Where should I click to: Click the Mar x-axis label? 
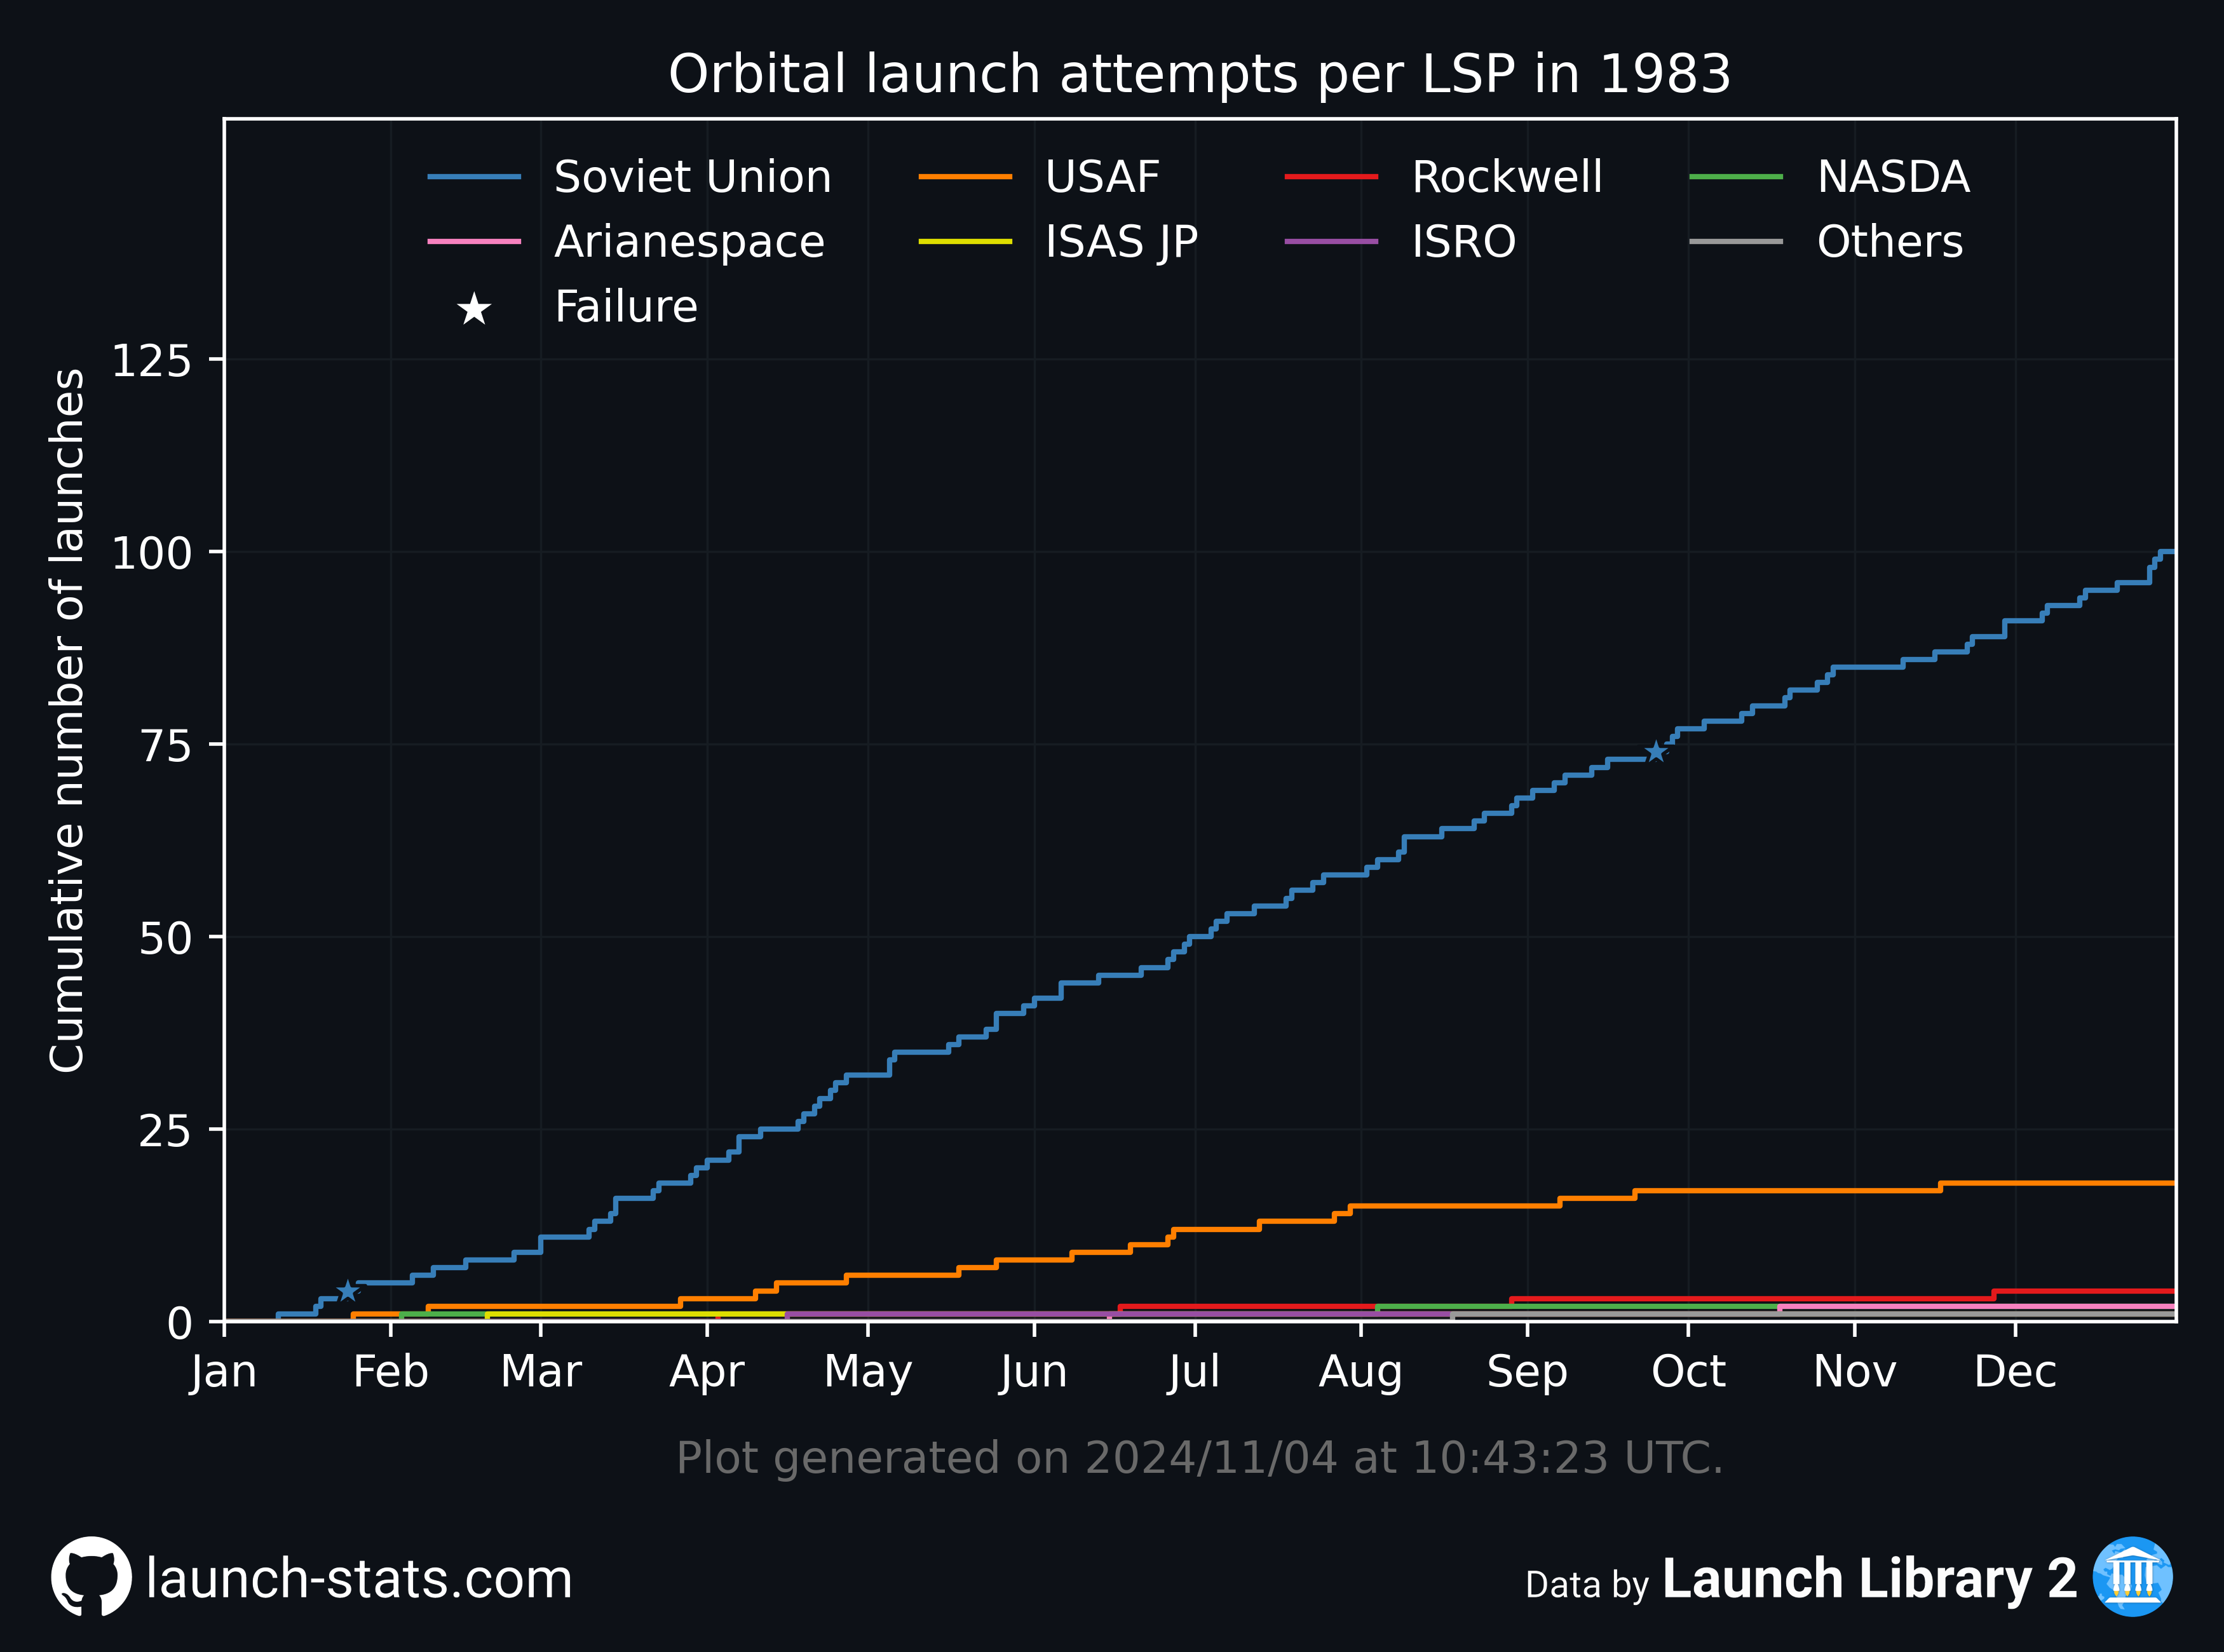(540, 1371)
